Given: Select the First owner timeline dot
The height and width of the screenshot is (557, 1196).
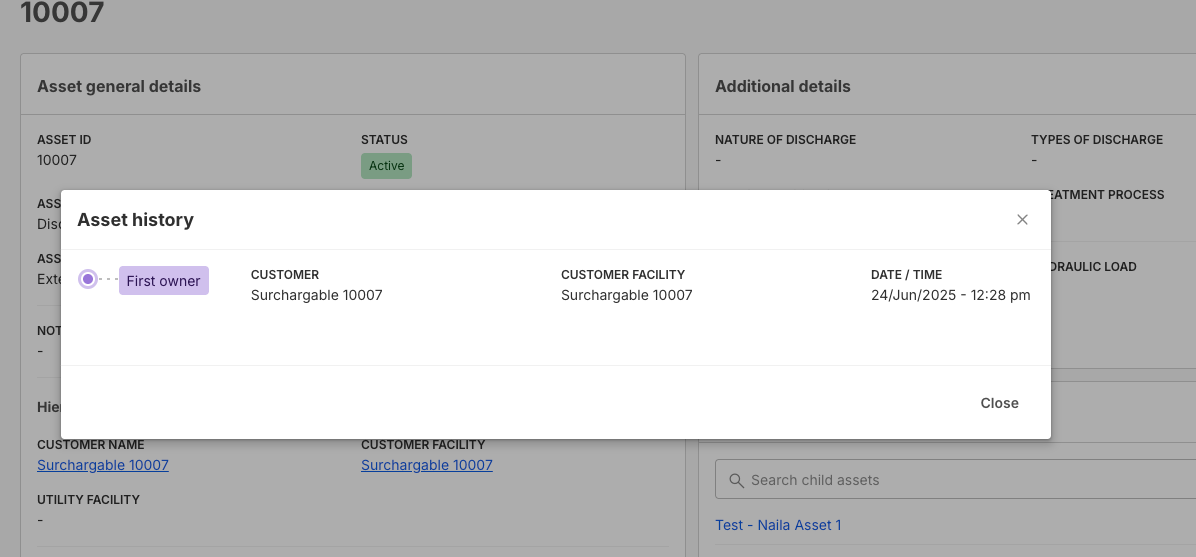Looking at the screenshot, I should 88,280.
